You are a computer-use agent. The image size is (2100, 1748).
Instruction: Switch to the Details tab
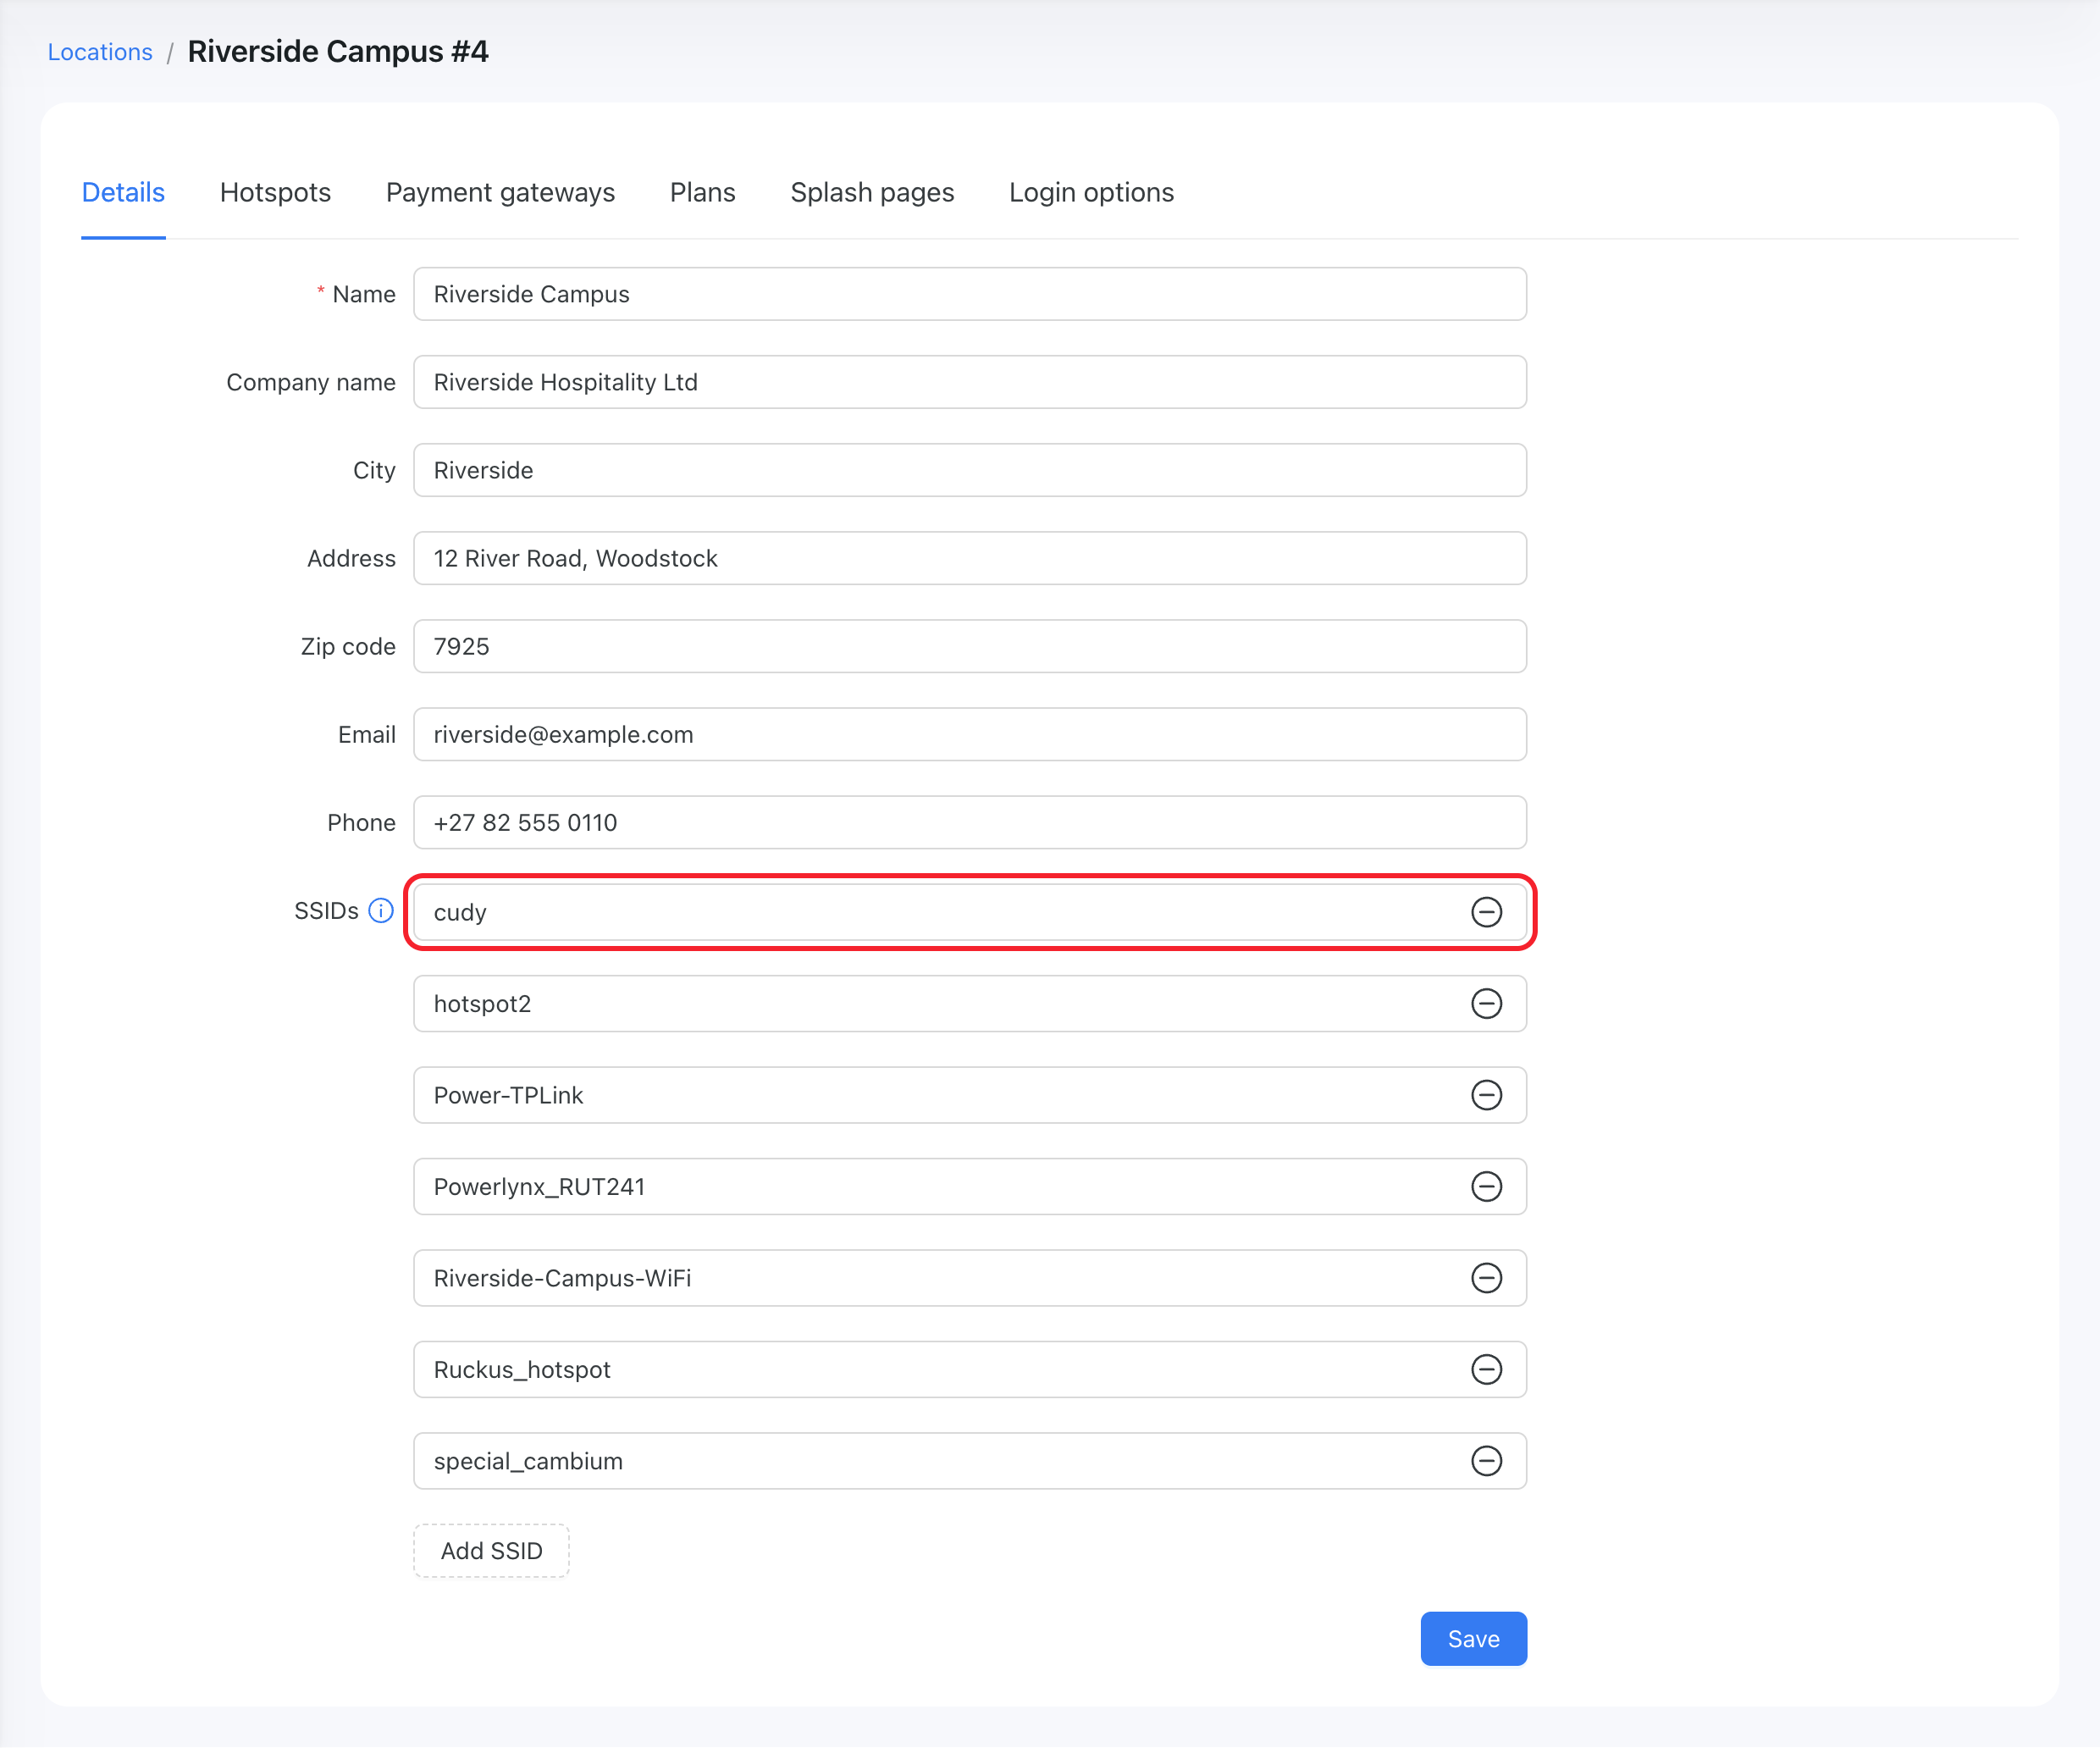[123, 192]
